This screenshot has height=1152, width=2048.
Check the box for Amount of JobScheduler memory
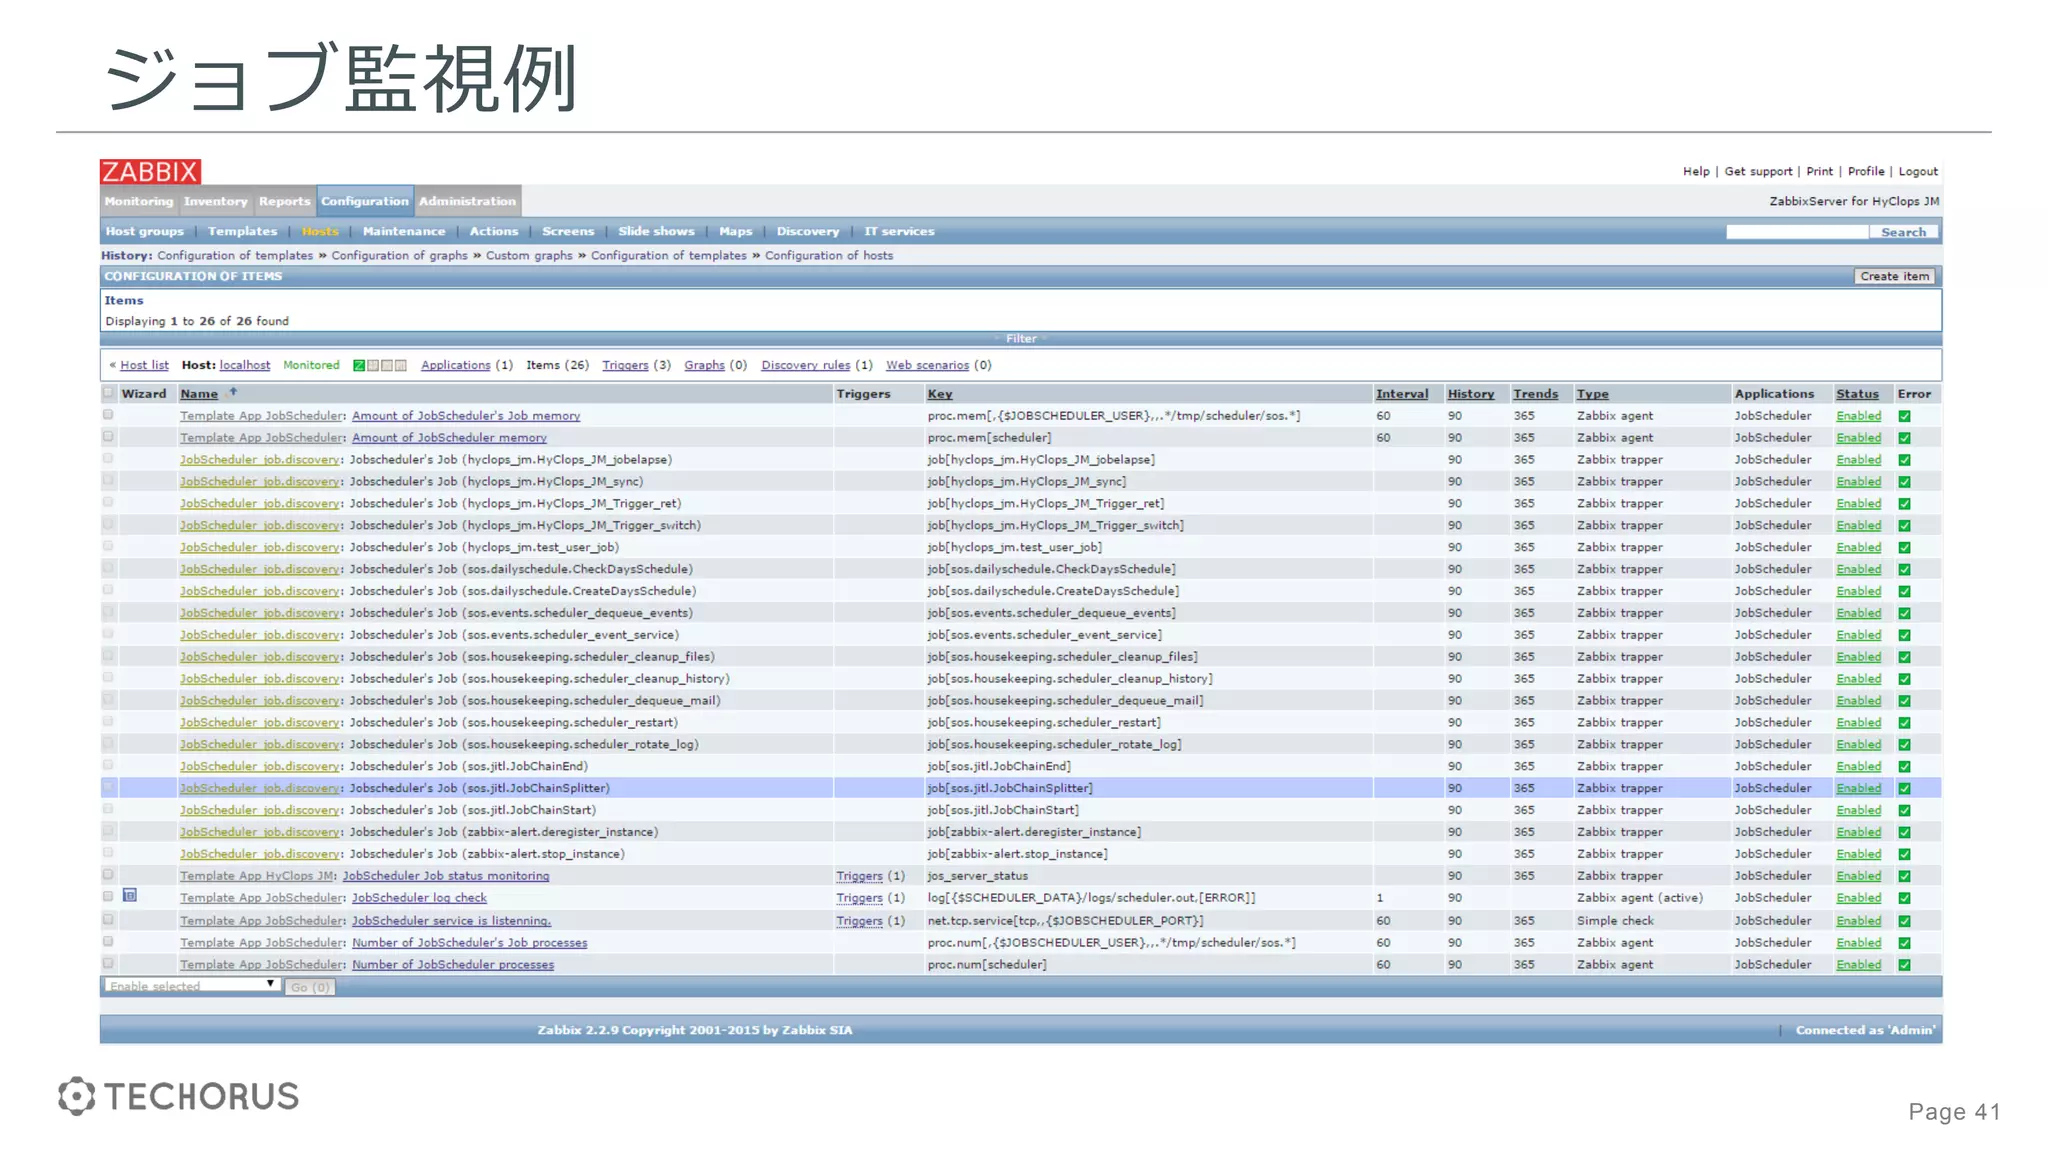click(108, 437)
